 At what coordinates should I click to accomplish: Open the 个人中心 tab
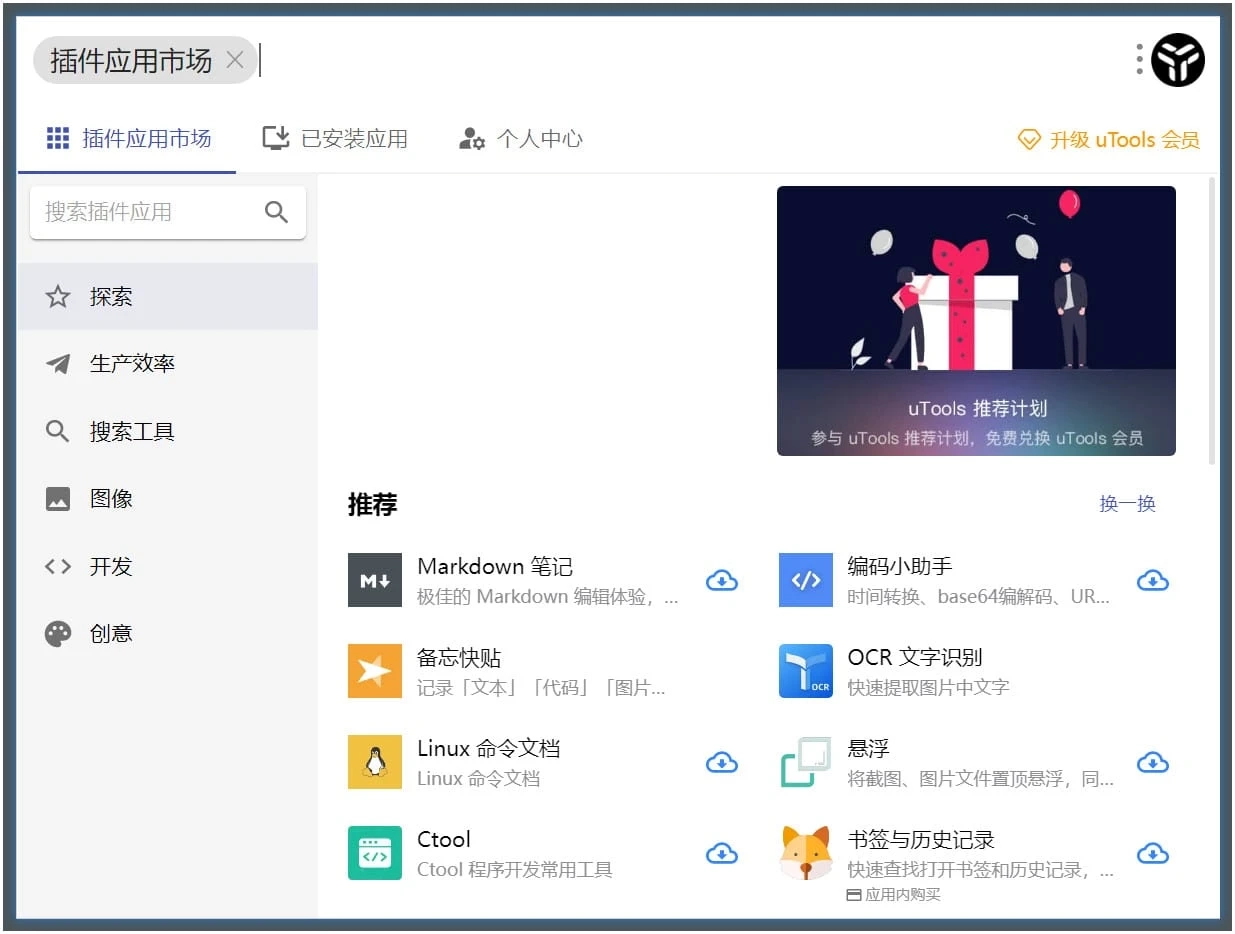coord(521,139)
